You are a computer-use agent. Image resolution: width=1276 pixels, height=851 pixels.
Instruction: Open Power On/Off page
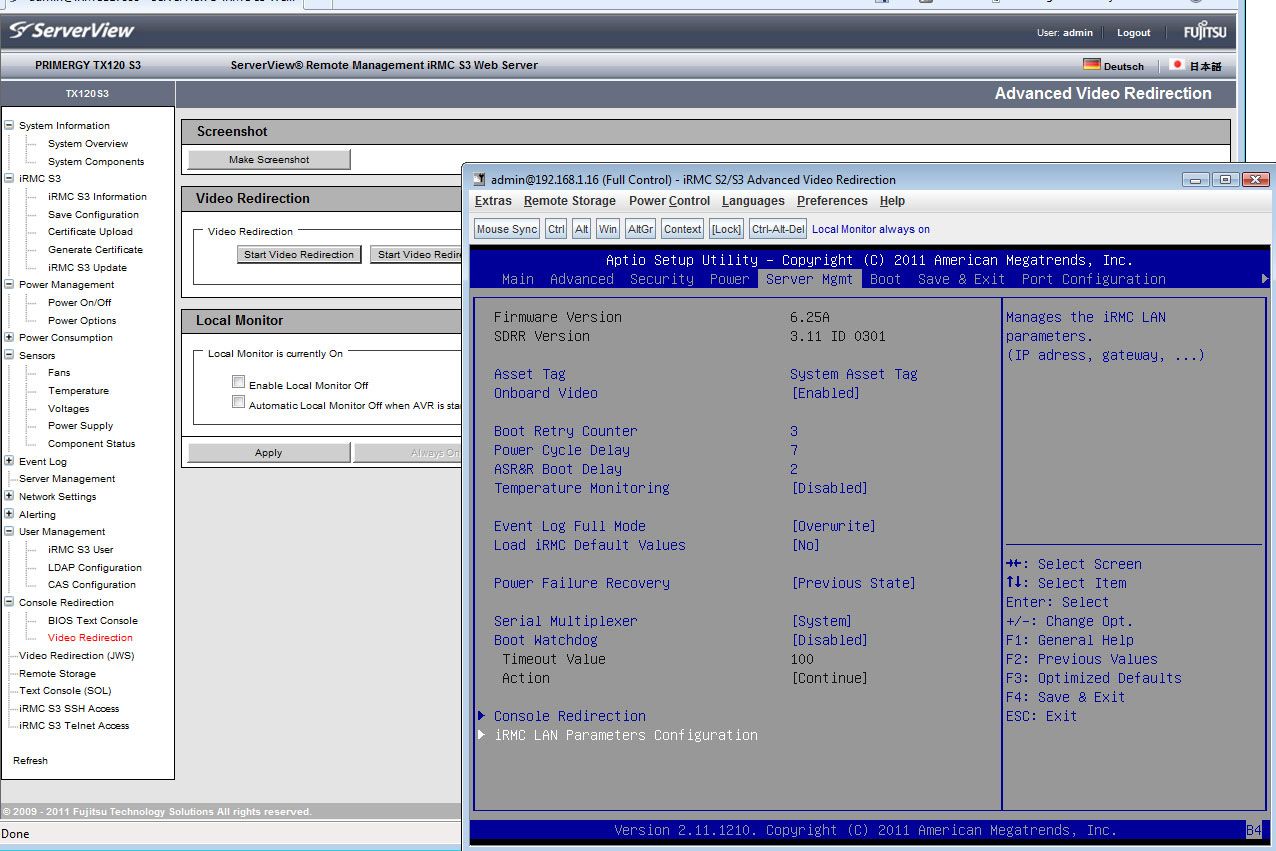coord(80,302)
